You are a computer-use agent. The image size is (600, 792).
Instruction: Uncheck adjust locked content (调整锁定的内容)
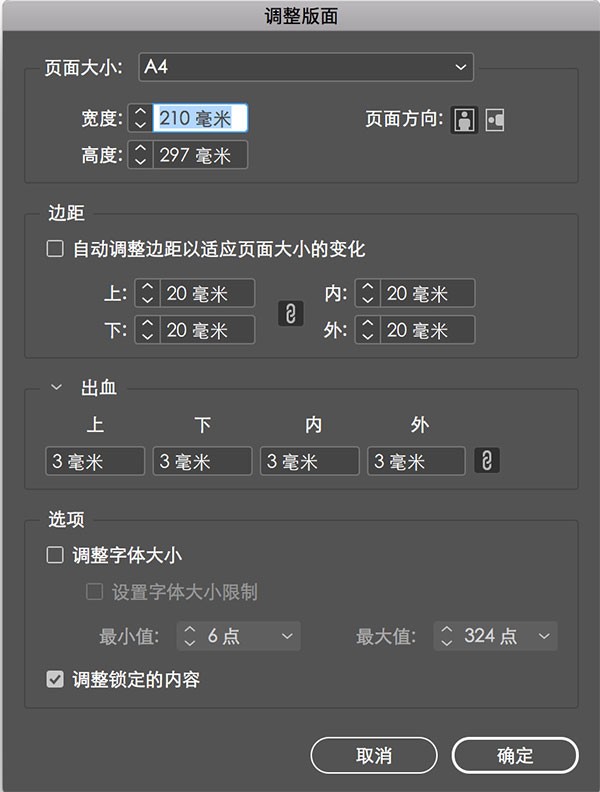pos(55,680)
